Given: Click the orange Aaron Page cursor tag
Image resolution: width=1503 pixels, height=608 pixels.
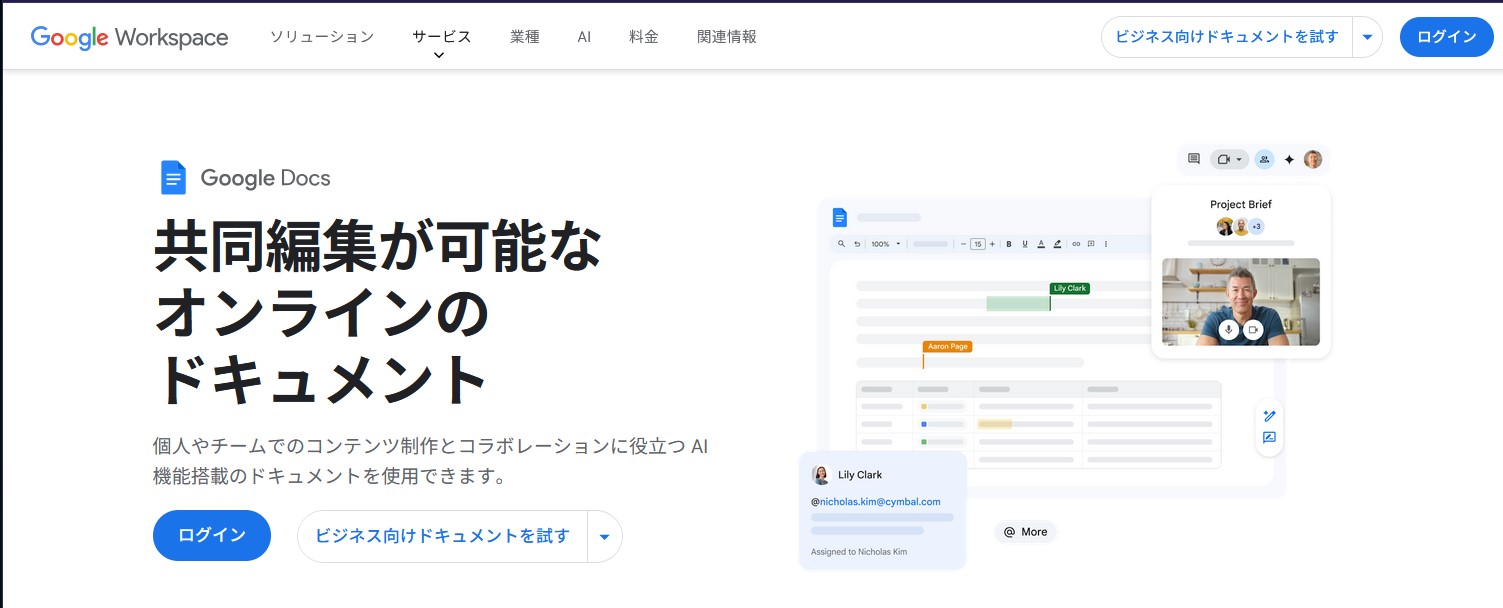Looking at the screenshot, I should (x=947, y=346).
